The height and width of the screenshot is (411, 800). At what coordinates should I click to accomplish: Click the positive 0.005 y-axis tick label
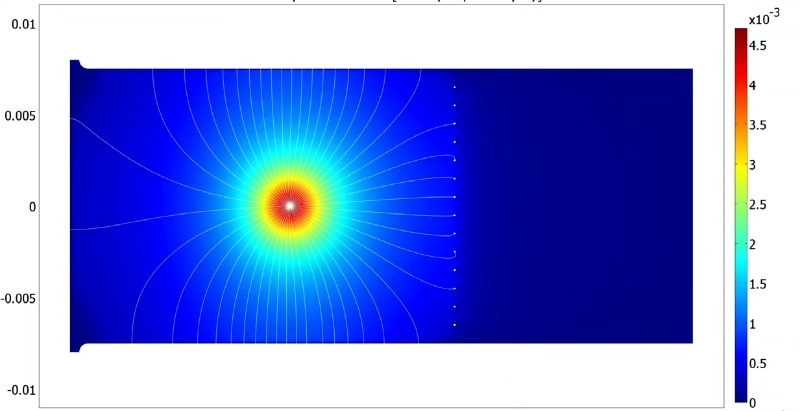(20, 116)
